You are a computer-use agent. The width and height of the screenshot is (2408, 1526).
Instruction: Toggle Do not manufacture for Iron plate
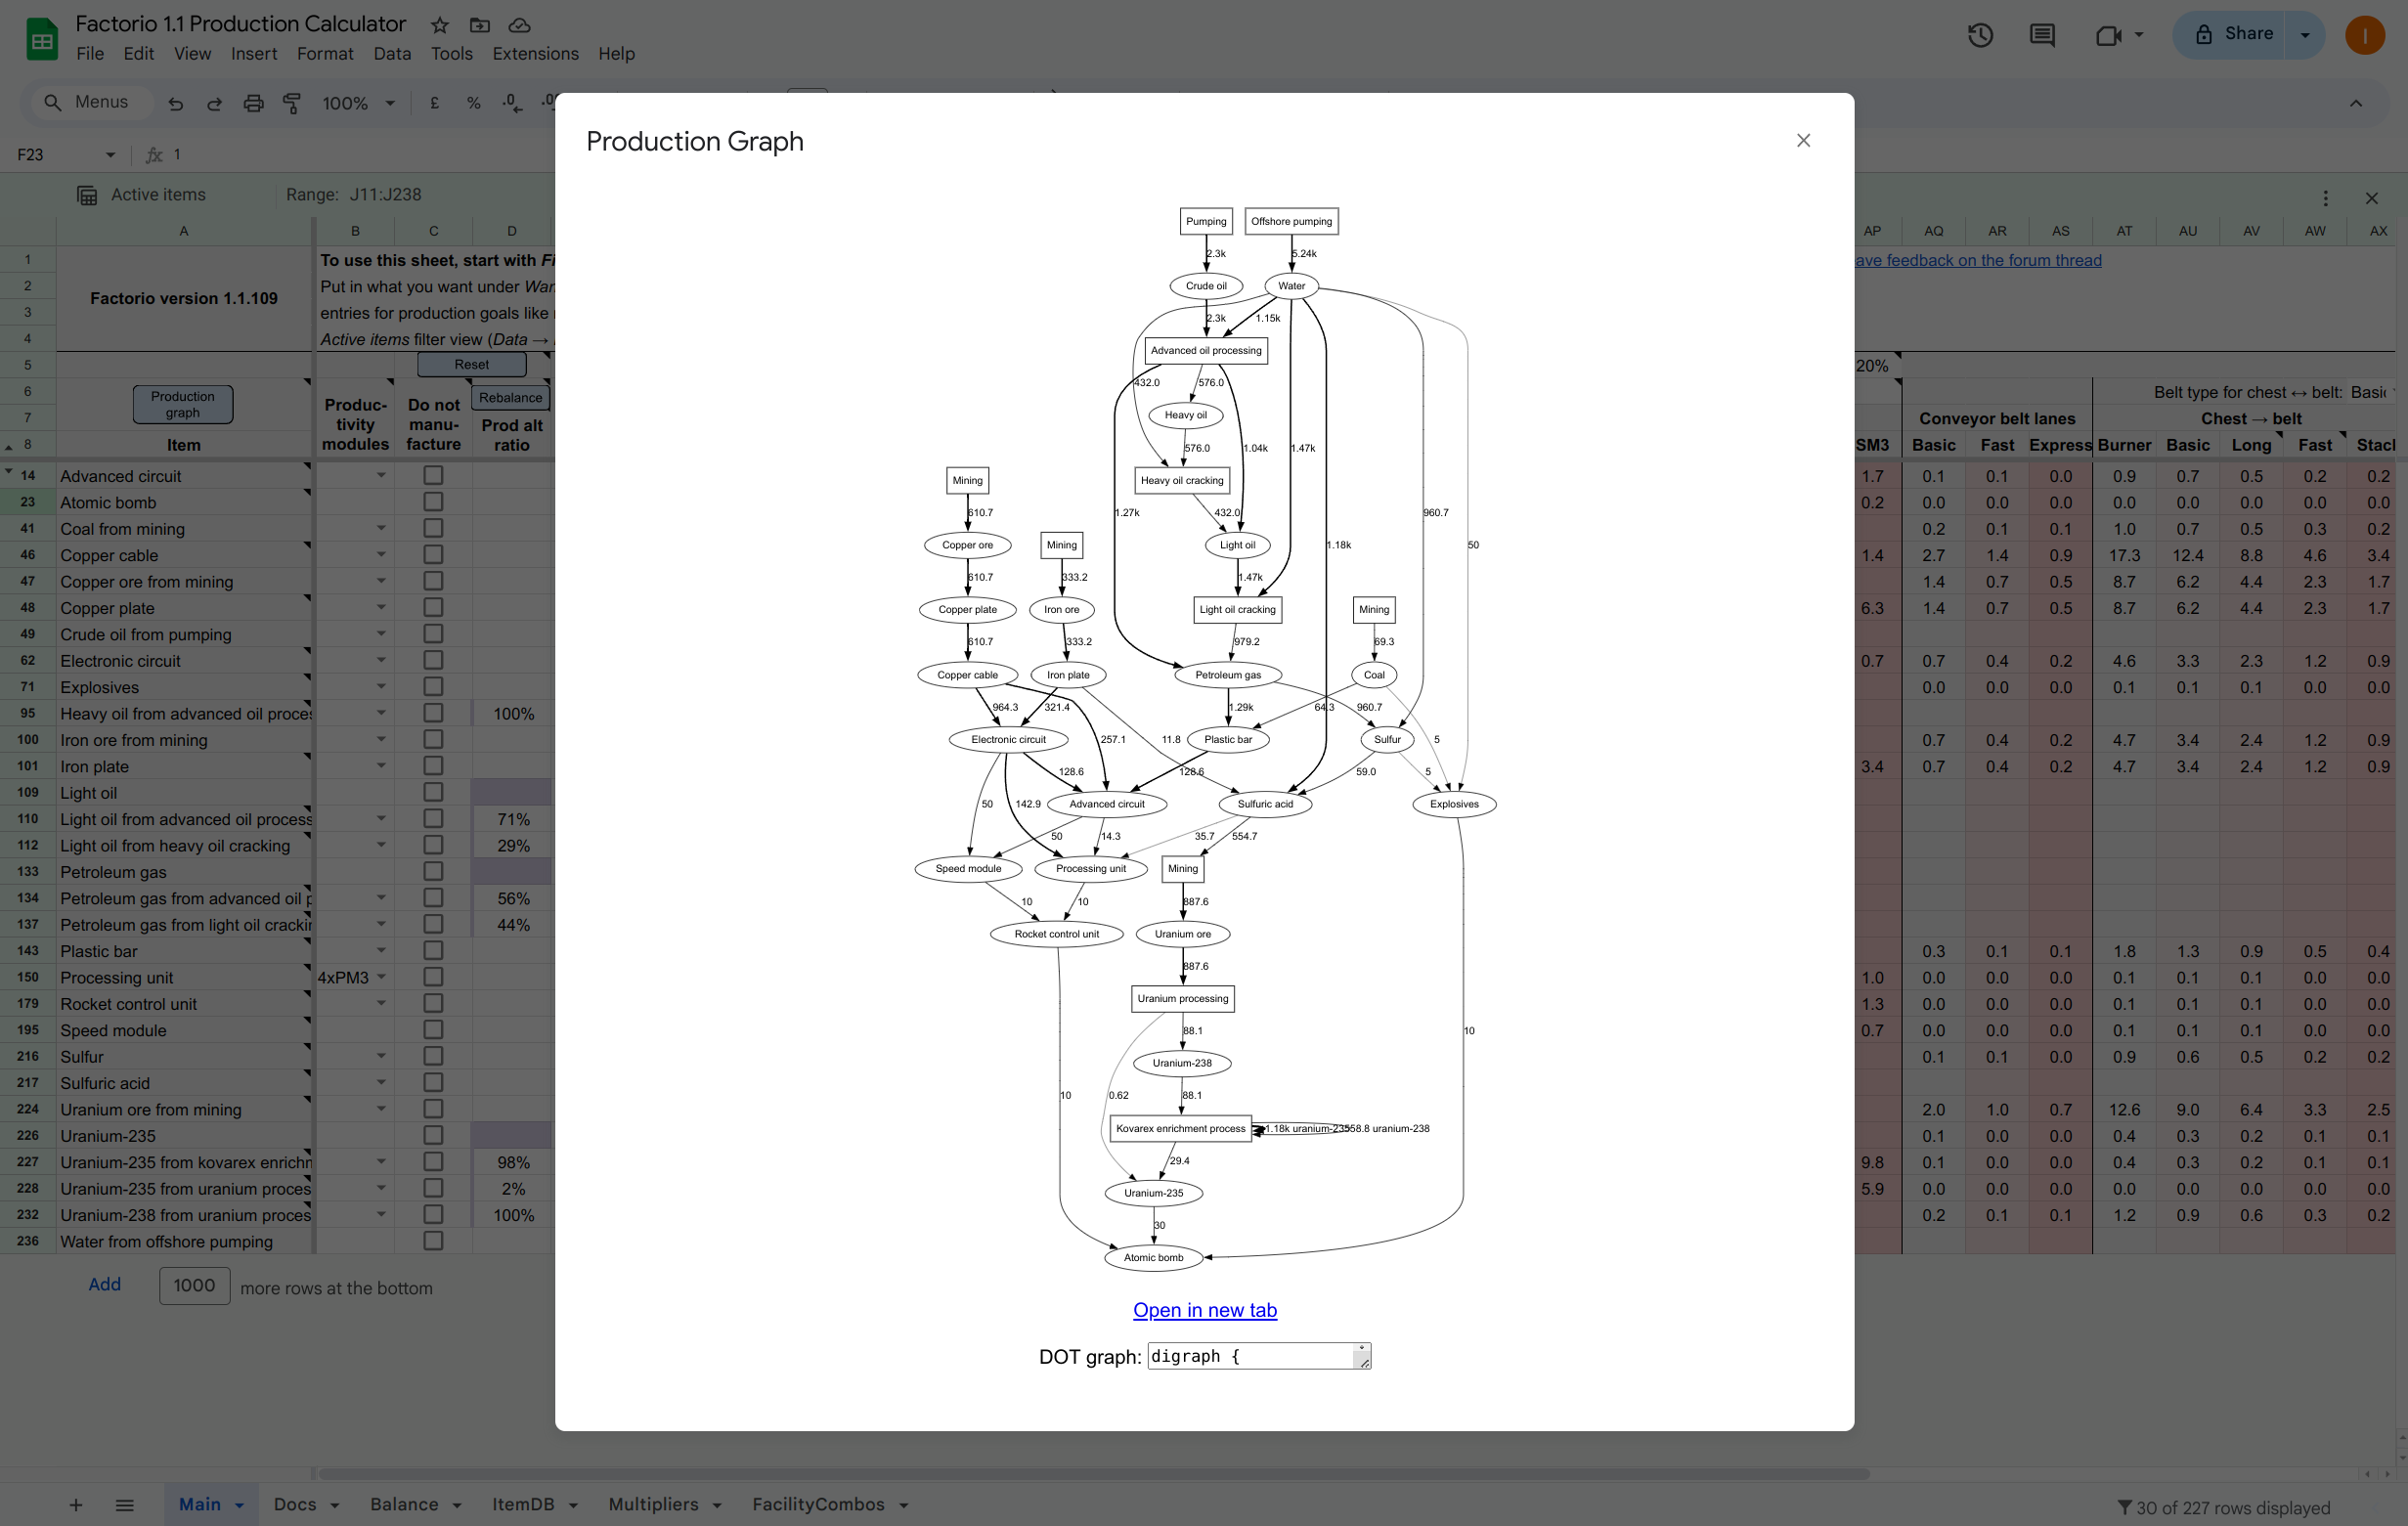[433, 765]
